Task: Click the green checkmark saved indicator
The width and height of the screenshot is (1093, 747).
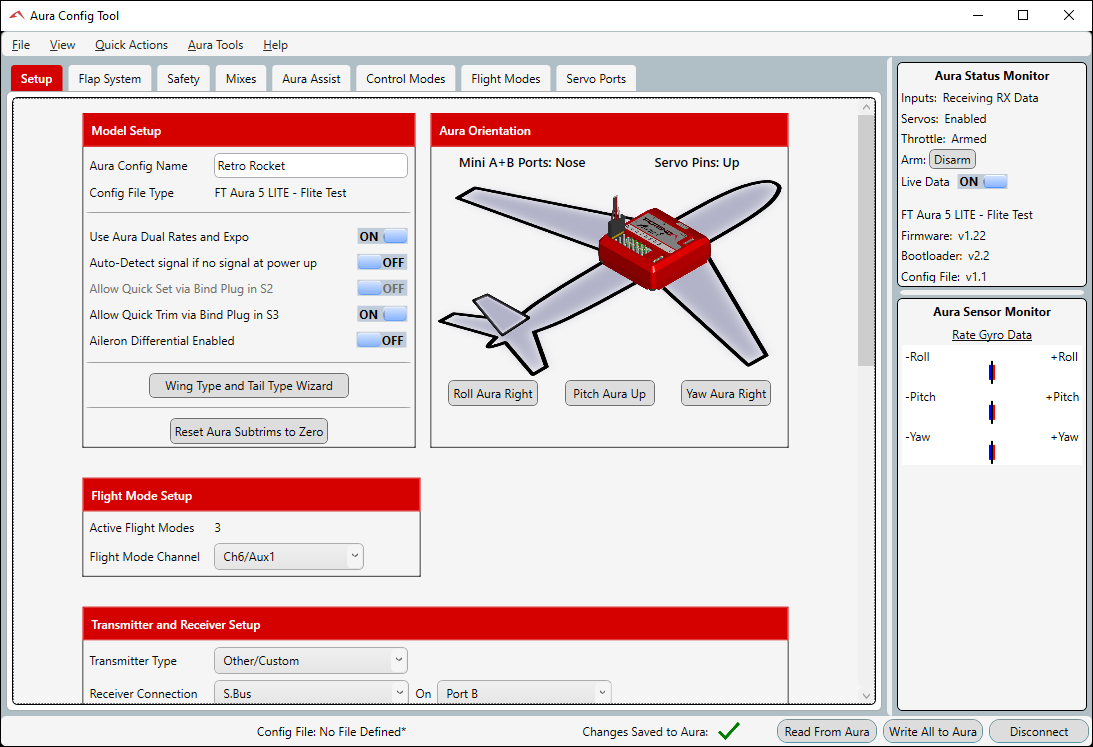Action: [x=729, y=731]
